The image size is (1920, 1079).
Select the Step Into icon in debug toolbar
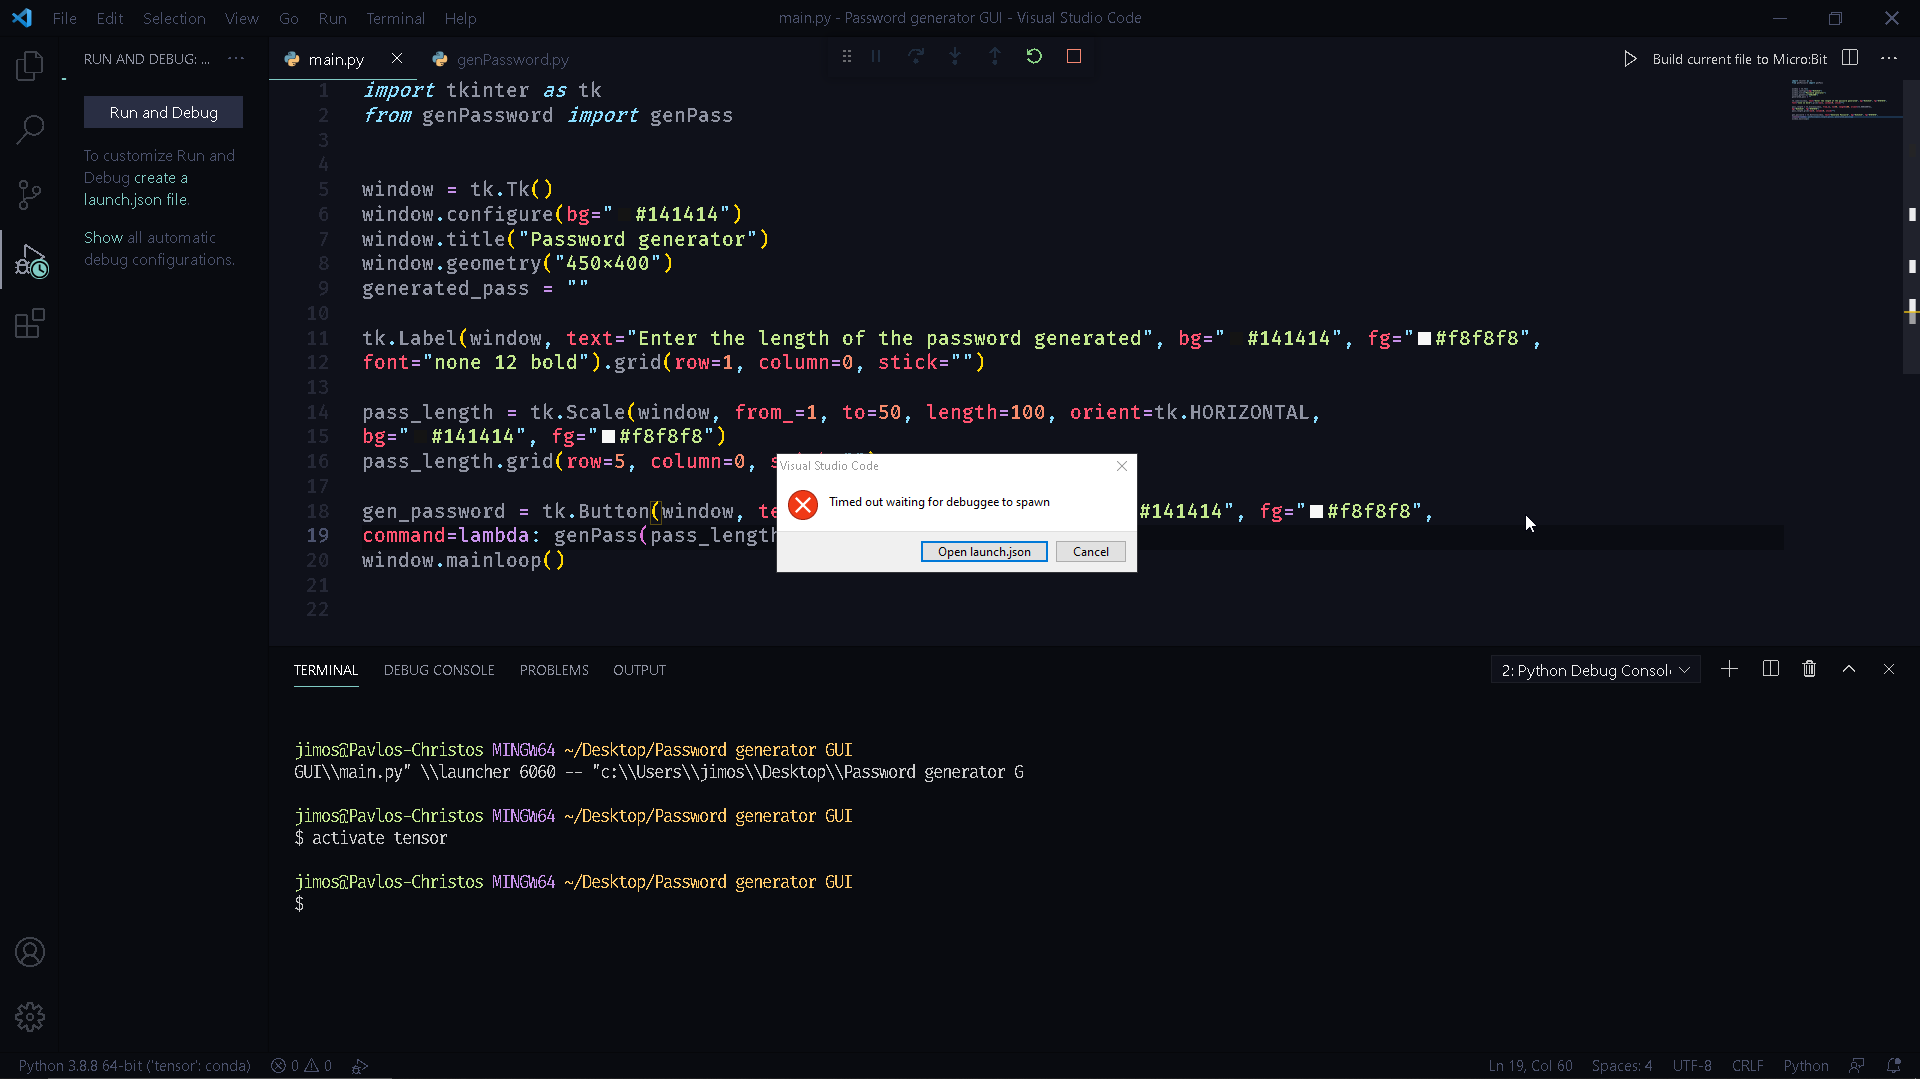tap(955, 56)
